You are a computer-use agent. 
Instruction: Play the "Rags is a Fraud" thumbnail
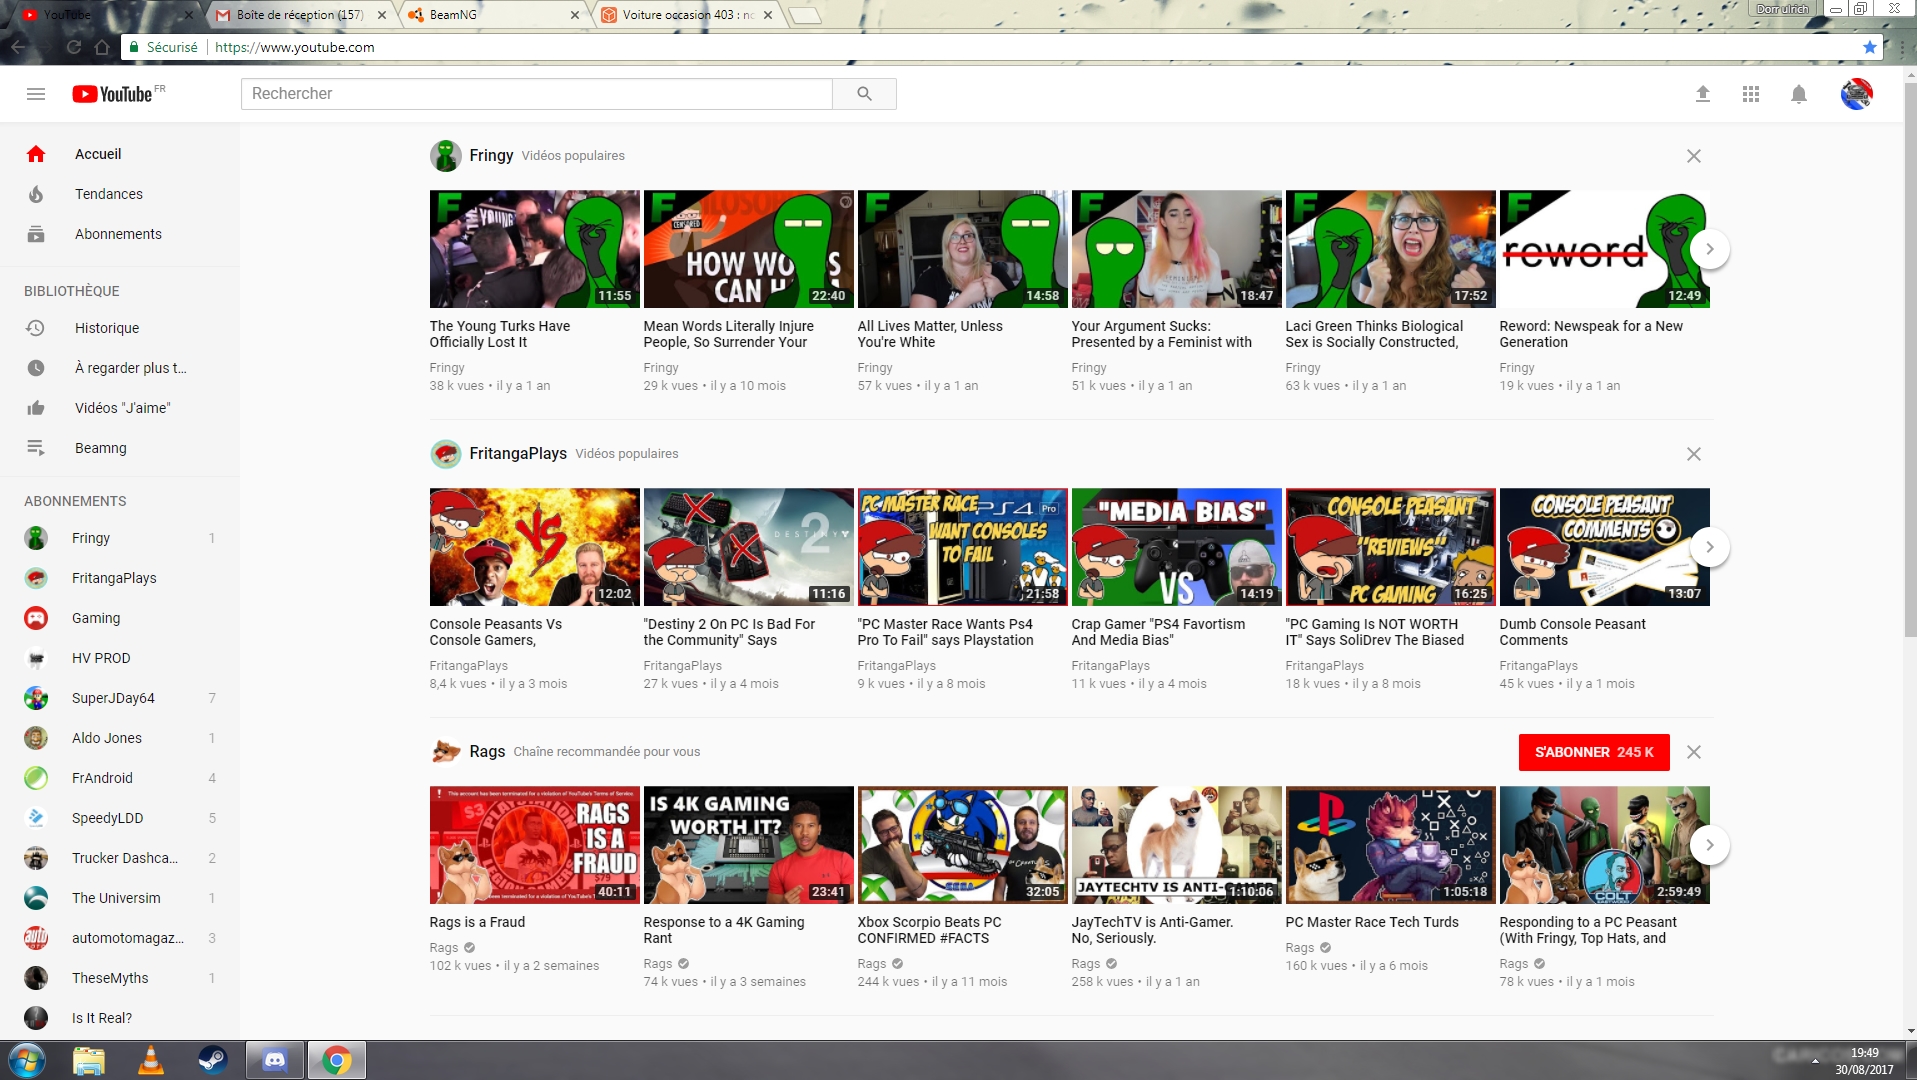[x=534, y=845]
